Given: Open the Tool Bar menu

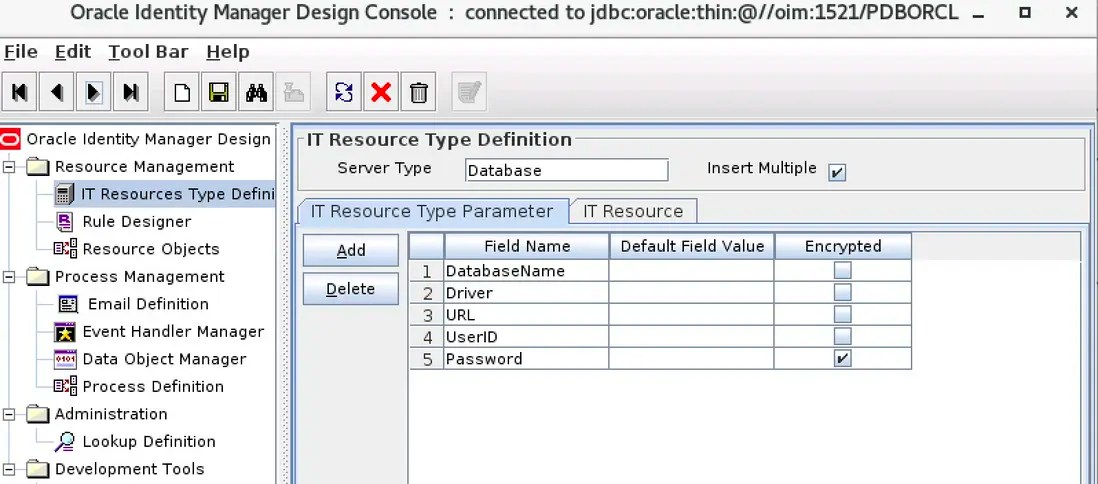Looking at the screenshot, I should 148,52.
